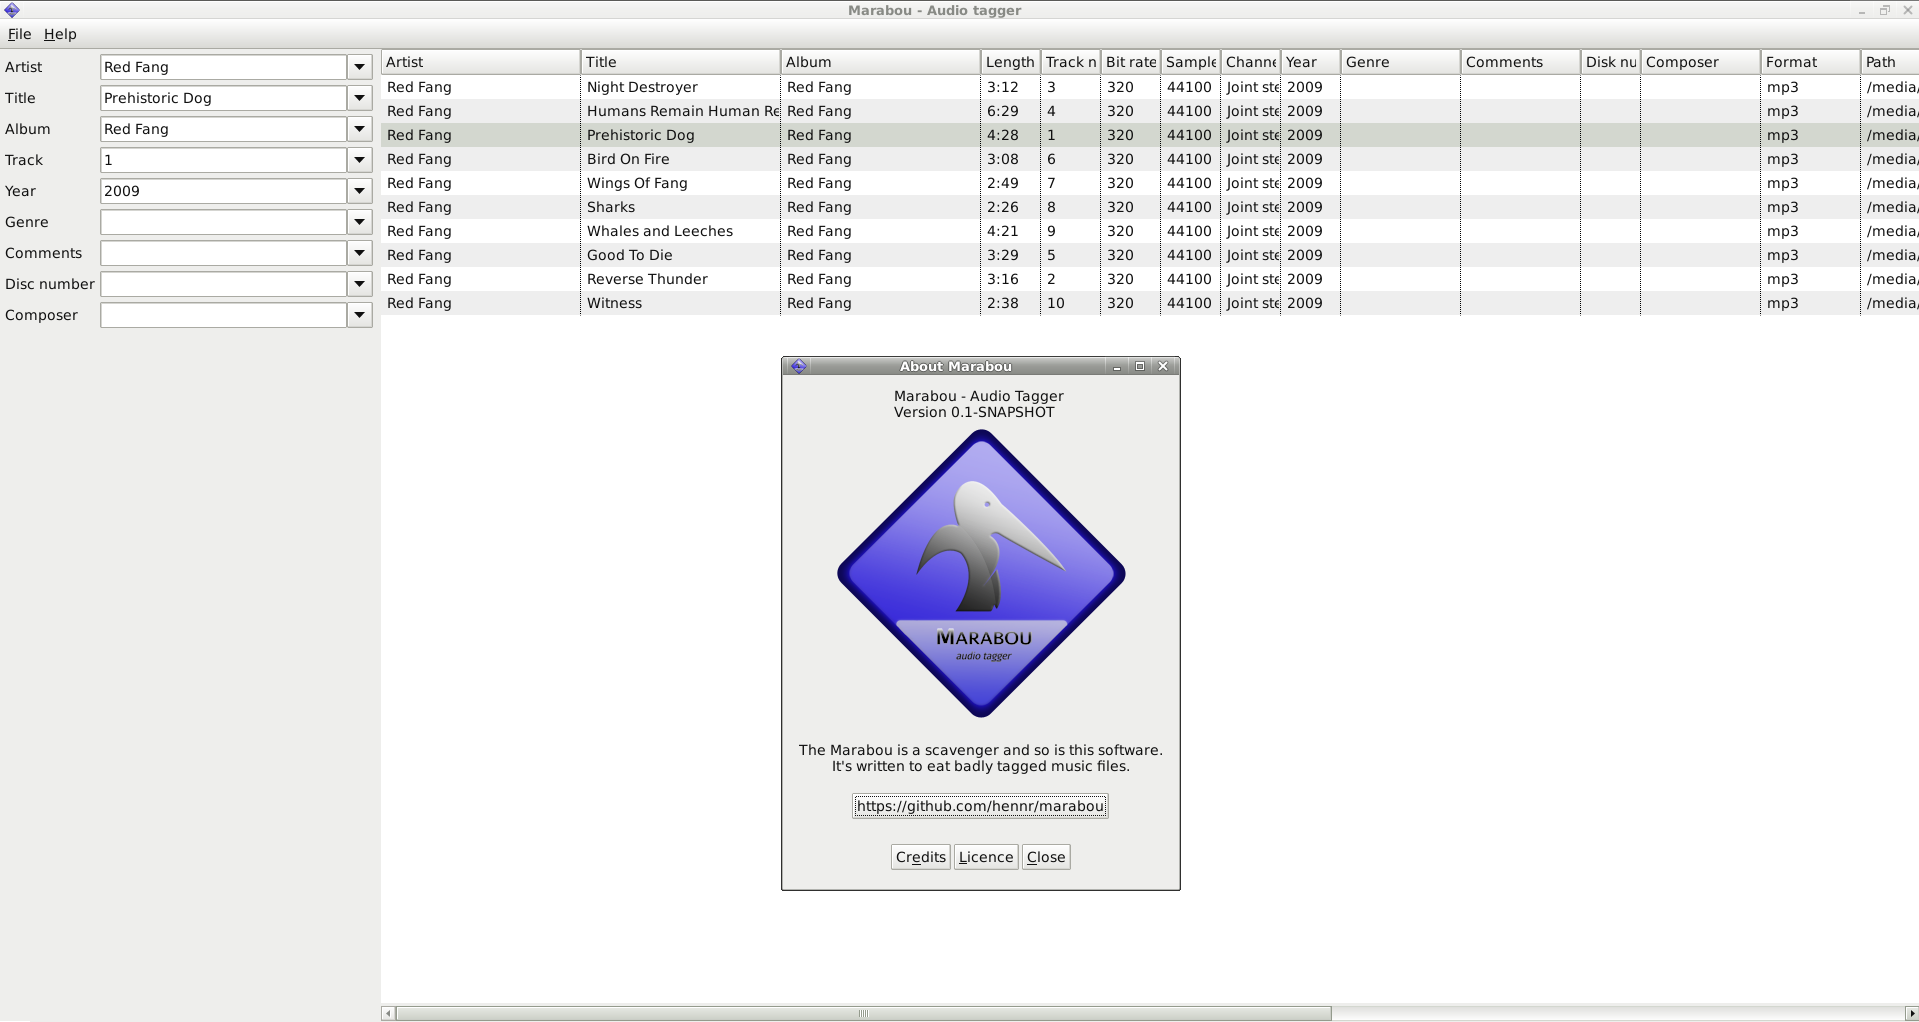
Task: Click the Title field with Prehistoric Dog
Action: [224, 98]
